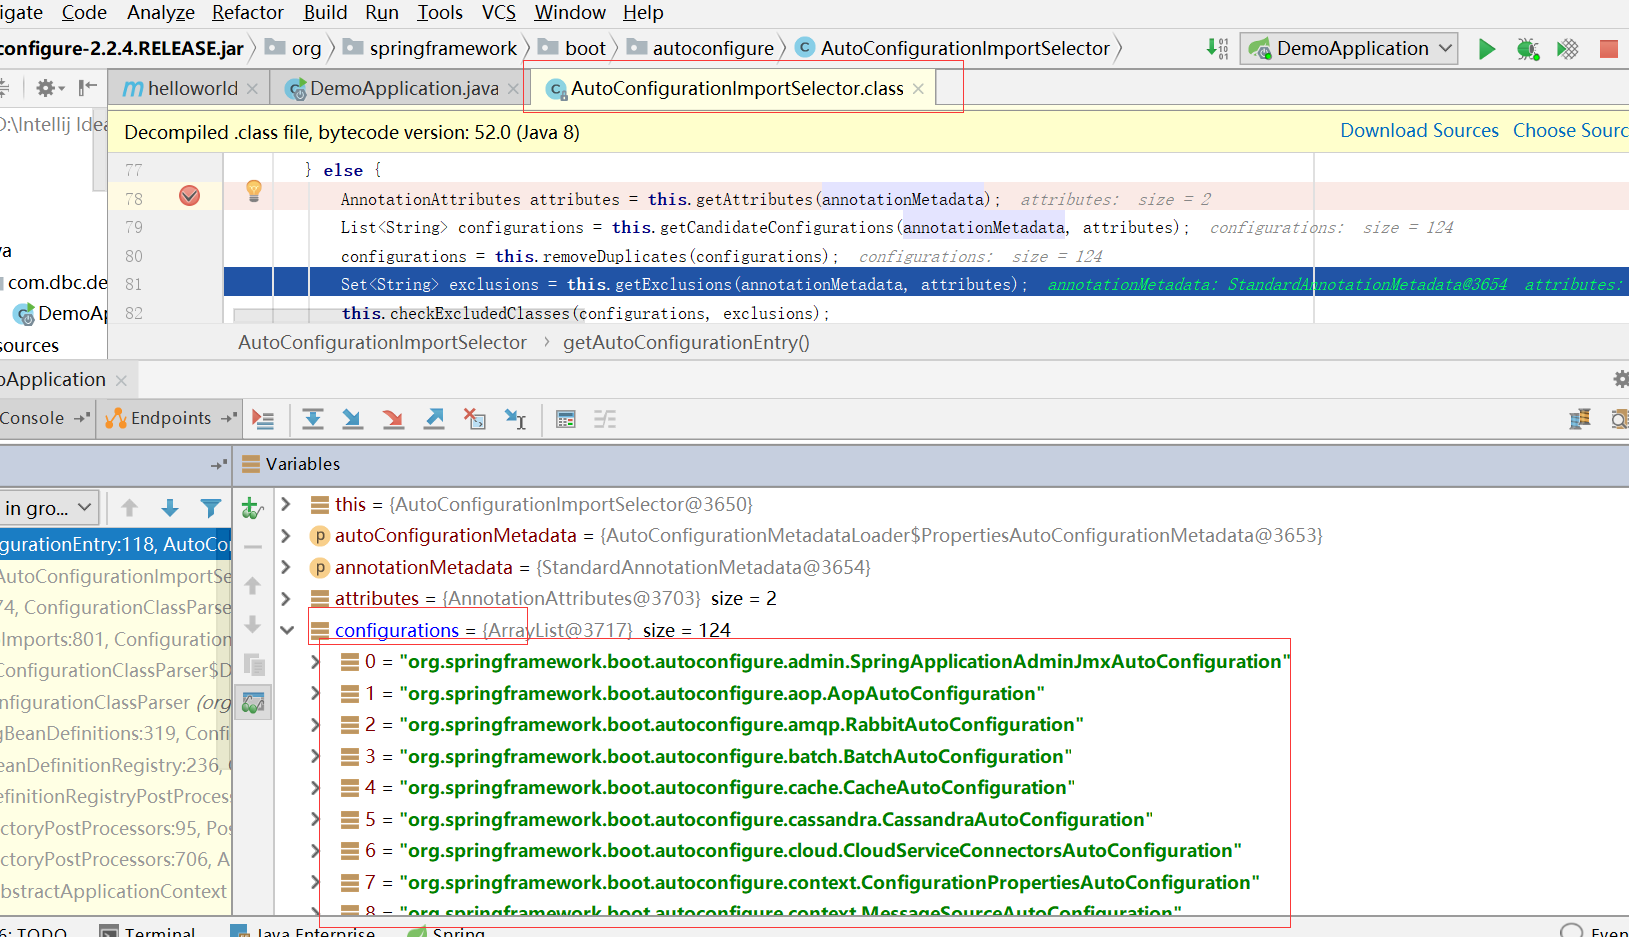
Task: Run DemoApplication with coverage icon
Action: click(1567, 49)
